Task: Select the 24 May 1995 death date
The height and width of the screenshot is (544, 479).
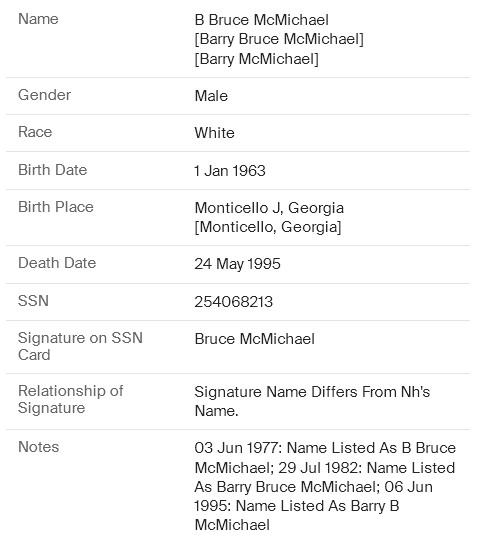Action: 237,264
